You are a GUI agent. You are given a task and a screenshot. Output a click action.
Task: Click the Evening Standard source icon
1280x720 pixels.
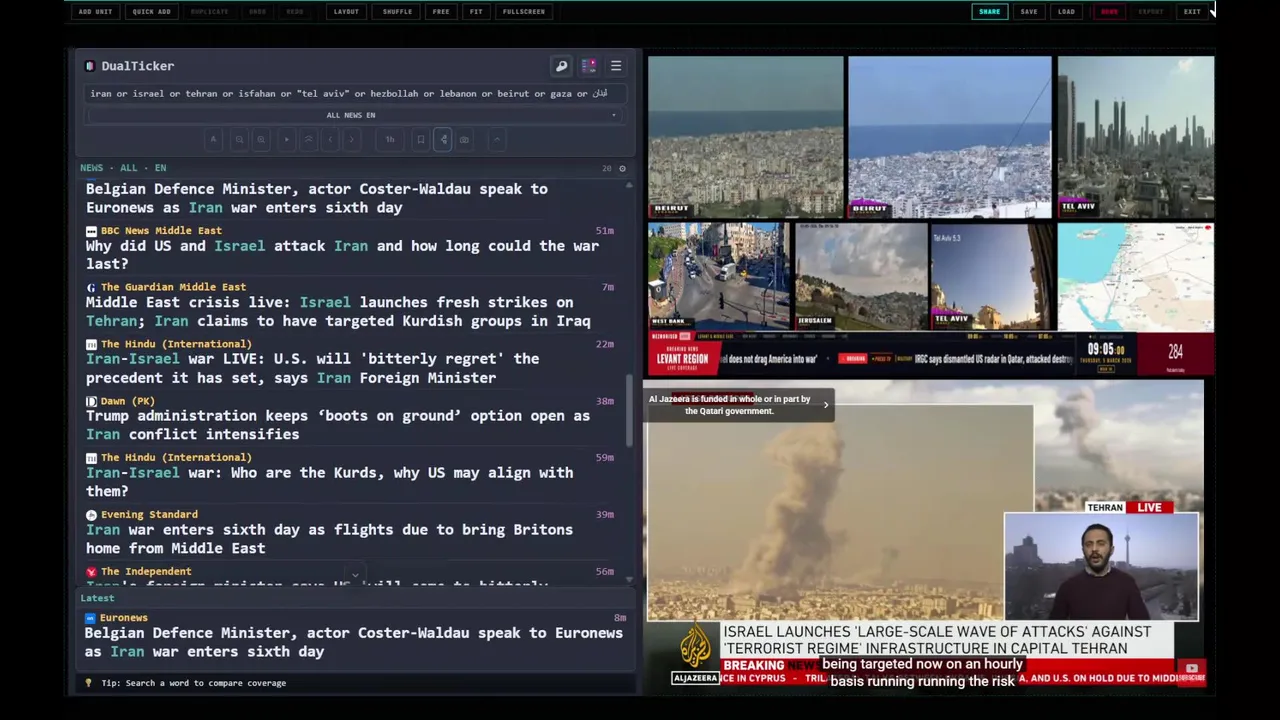click(91, 515)
